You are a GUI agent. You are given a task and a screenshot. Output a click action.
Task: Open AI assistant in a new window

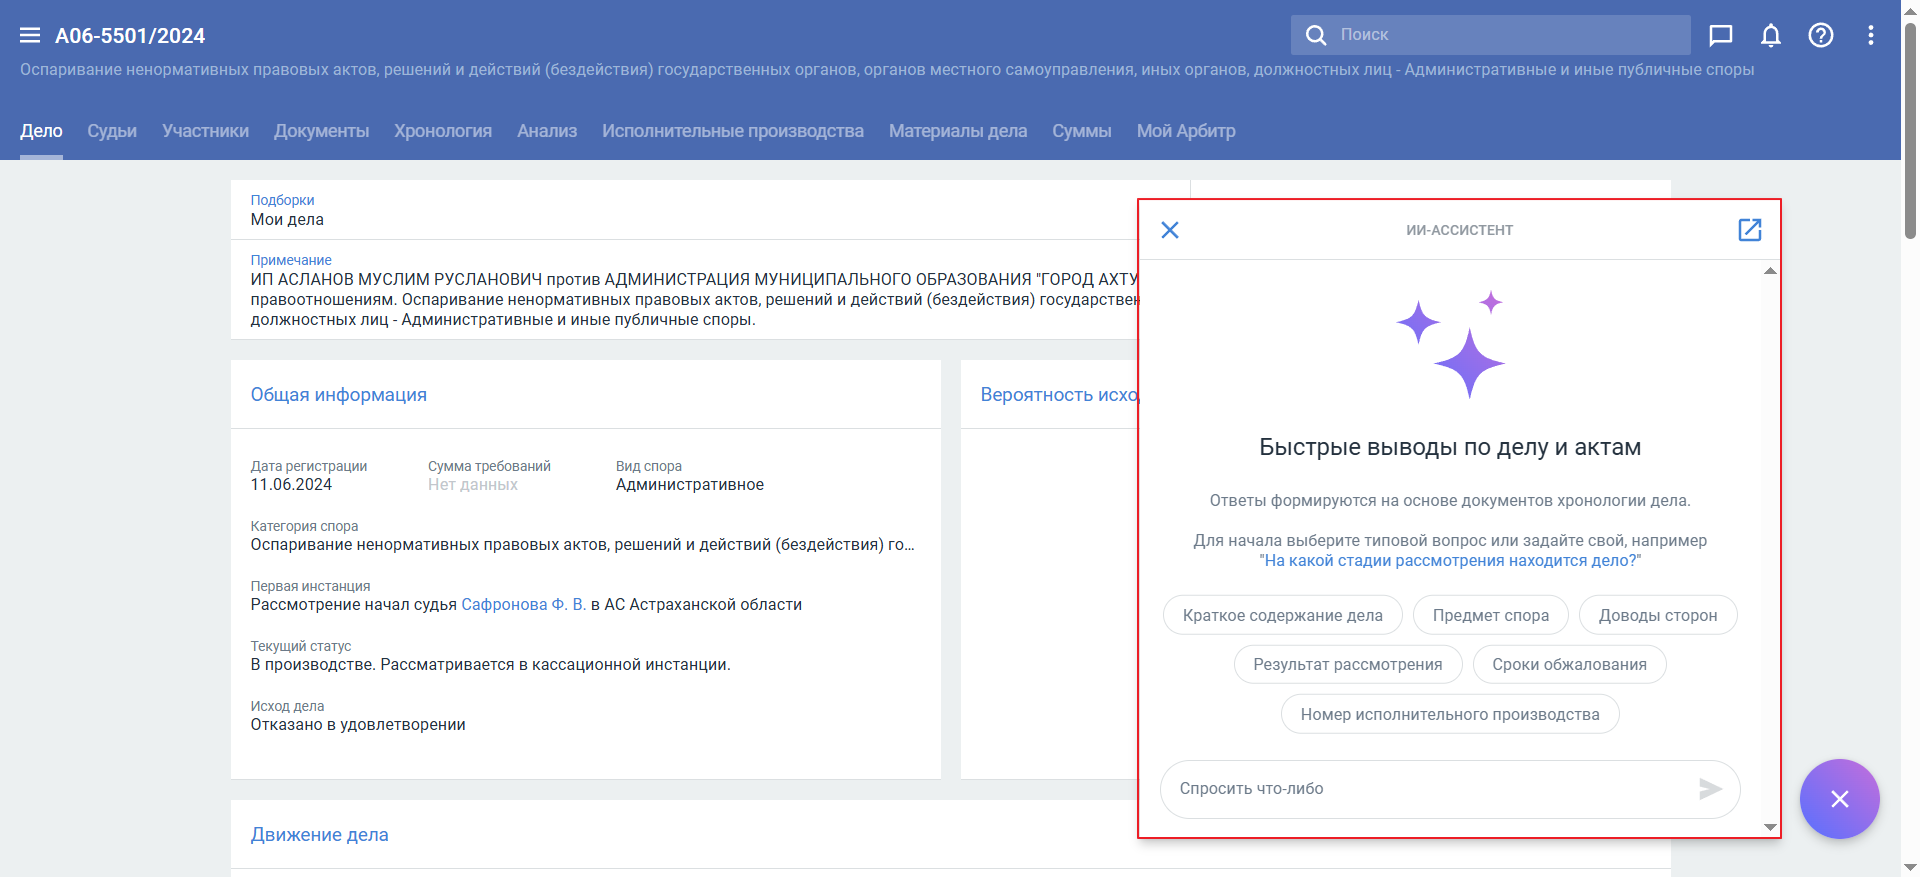[x=1749, y=230]
